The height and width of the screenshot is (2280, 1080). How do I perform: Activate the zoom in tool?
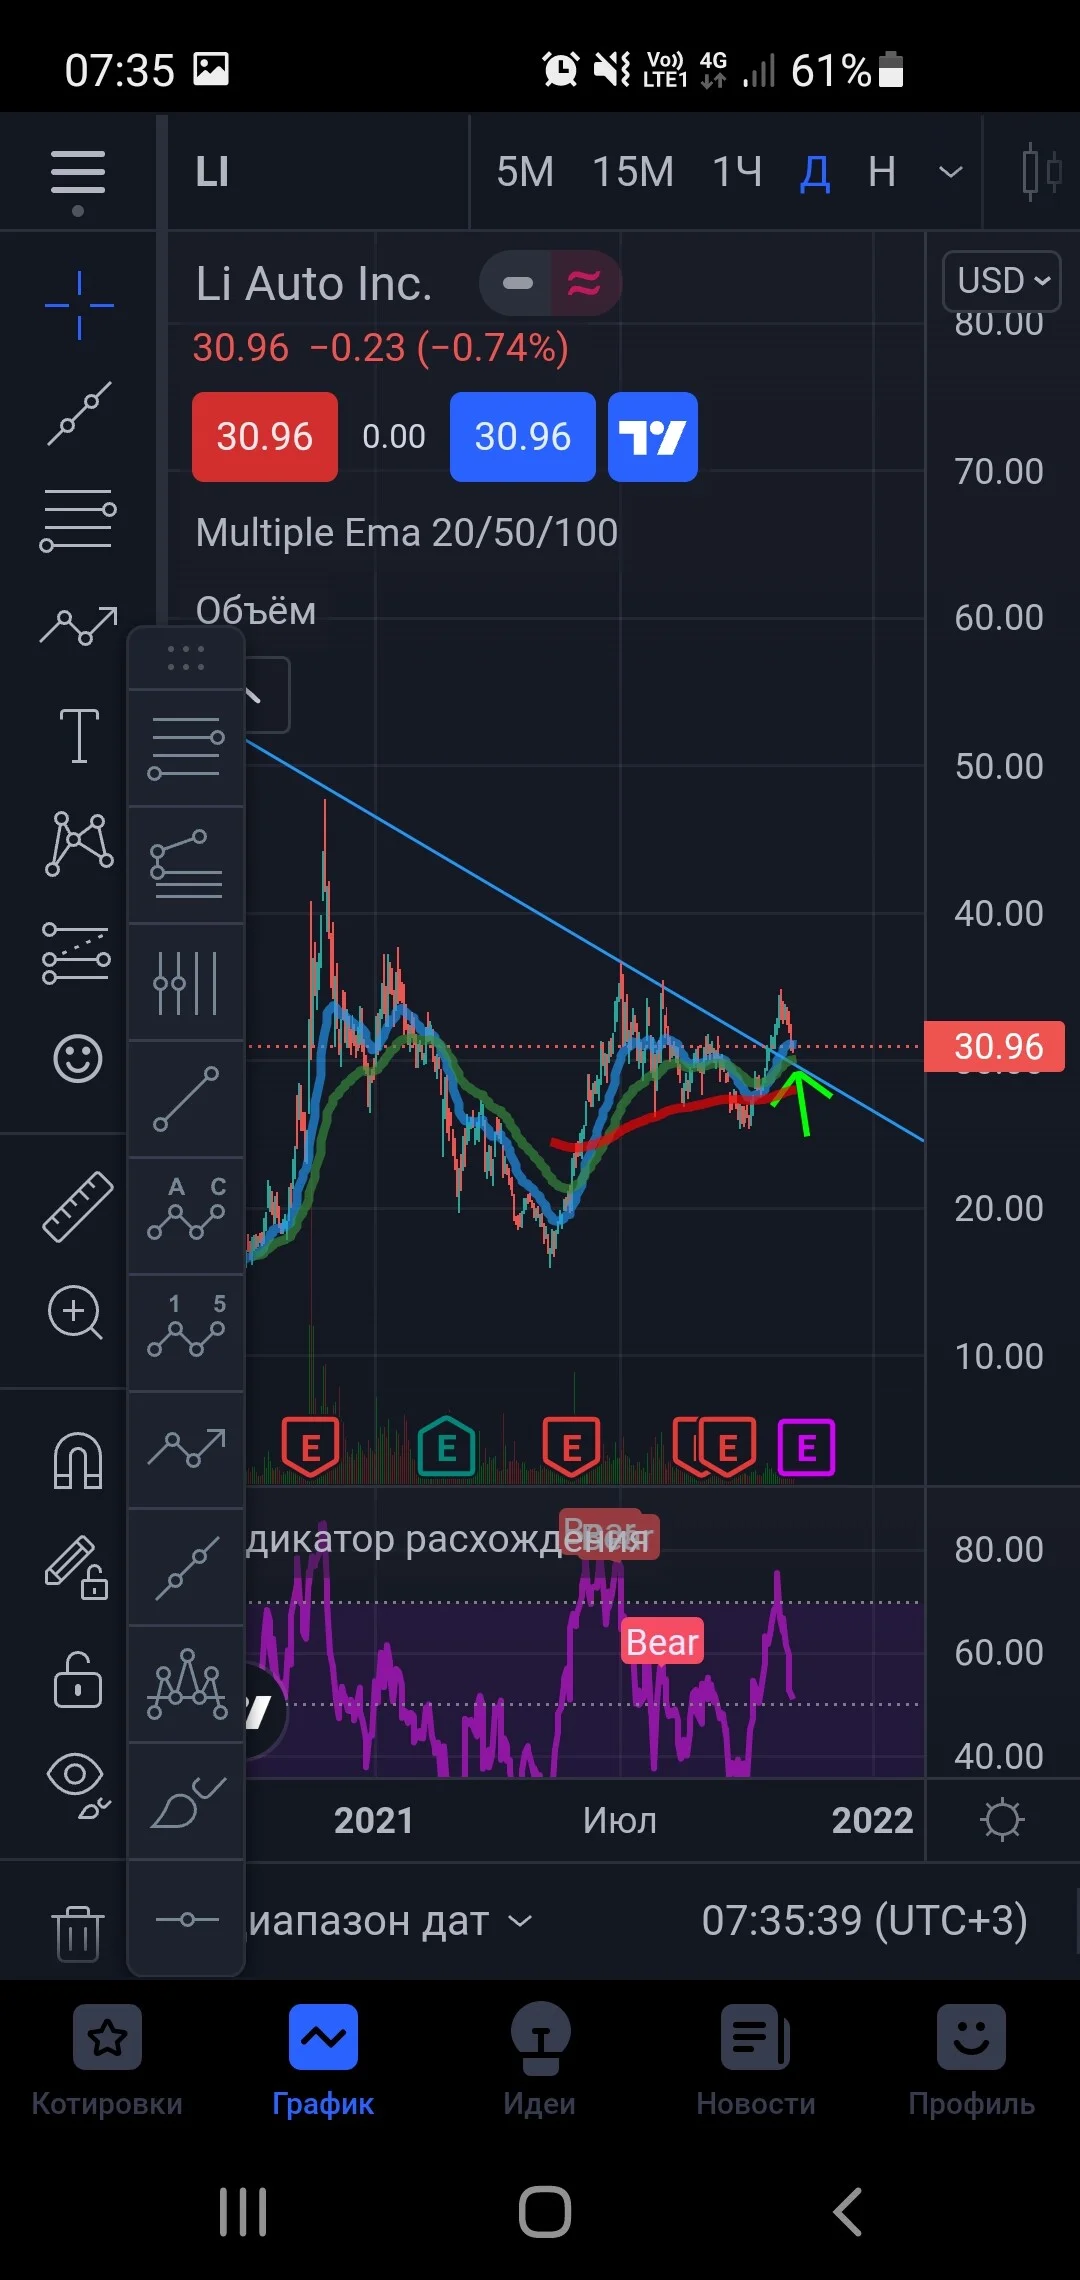[x=75, y=1313]
